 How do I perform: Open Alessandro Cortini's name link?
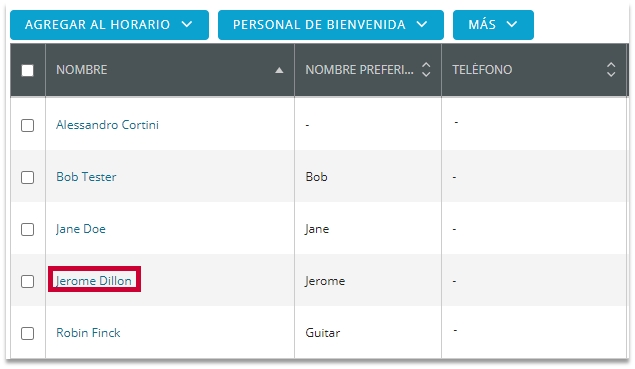coord(107,125)
